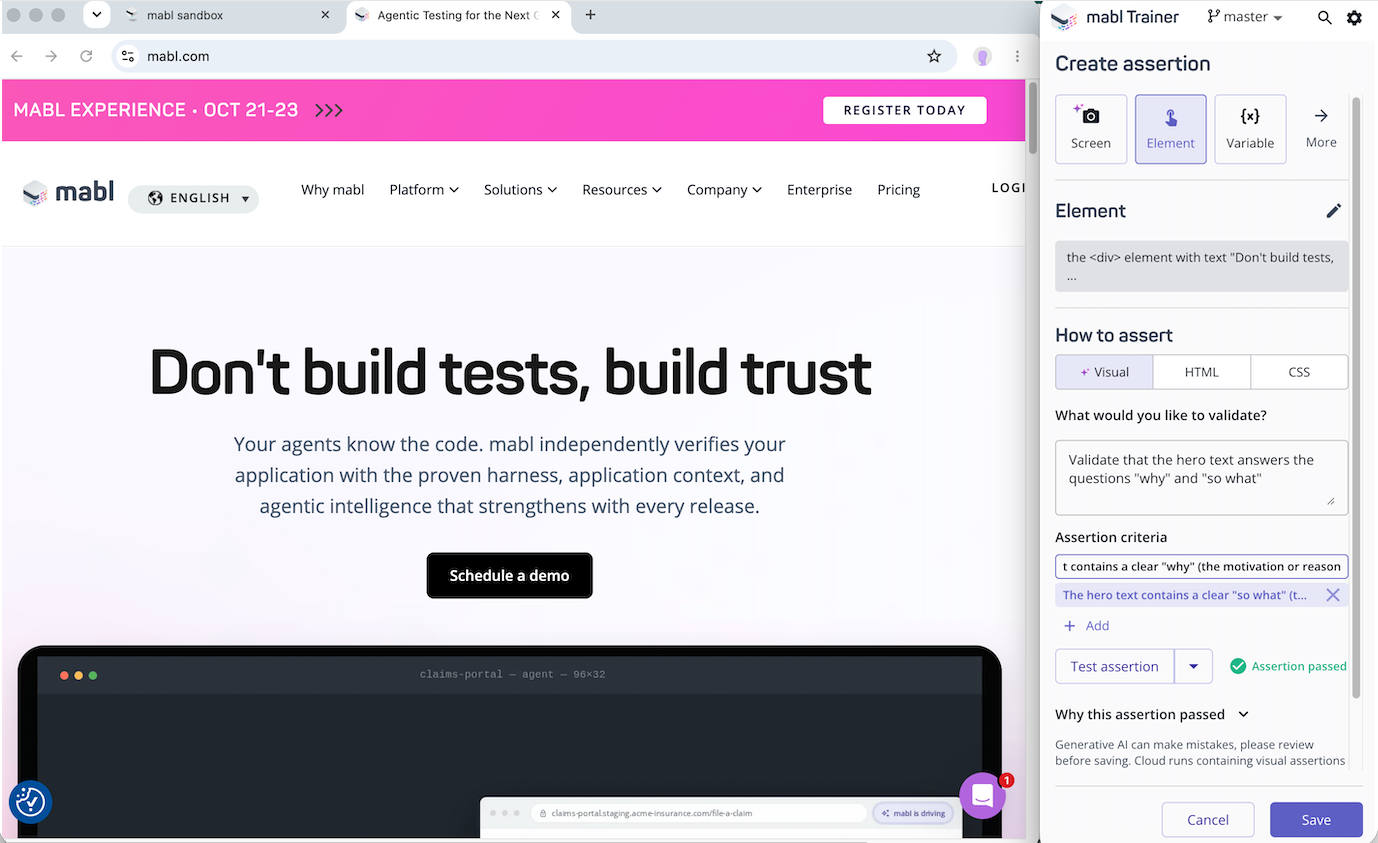This screenshot has height=843, width=1378.
Task: Click the "Assertion passed" status text
Action: coord(1299,666)
